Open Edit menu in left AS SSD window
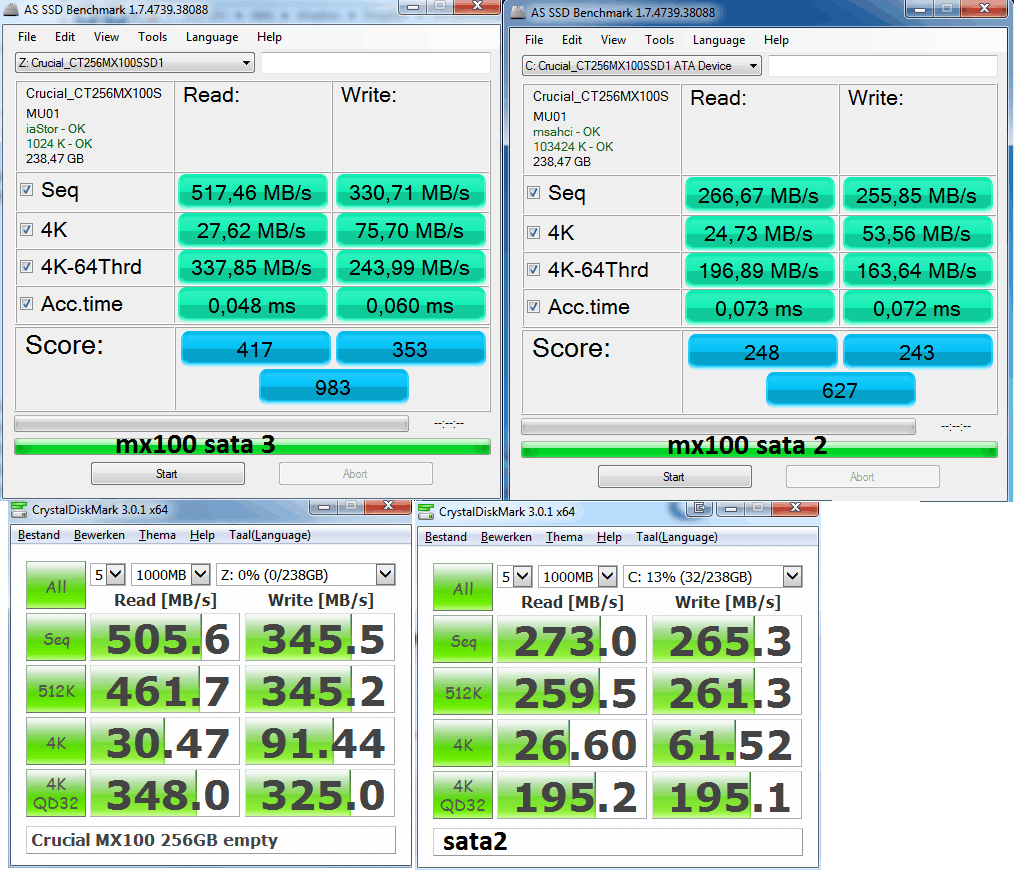Viewport: 1014px width, 876px height. click(x=65, y=37)
